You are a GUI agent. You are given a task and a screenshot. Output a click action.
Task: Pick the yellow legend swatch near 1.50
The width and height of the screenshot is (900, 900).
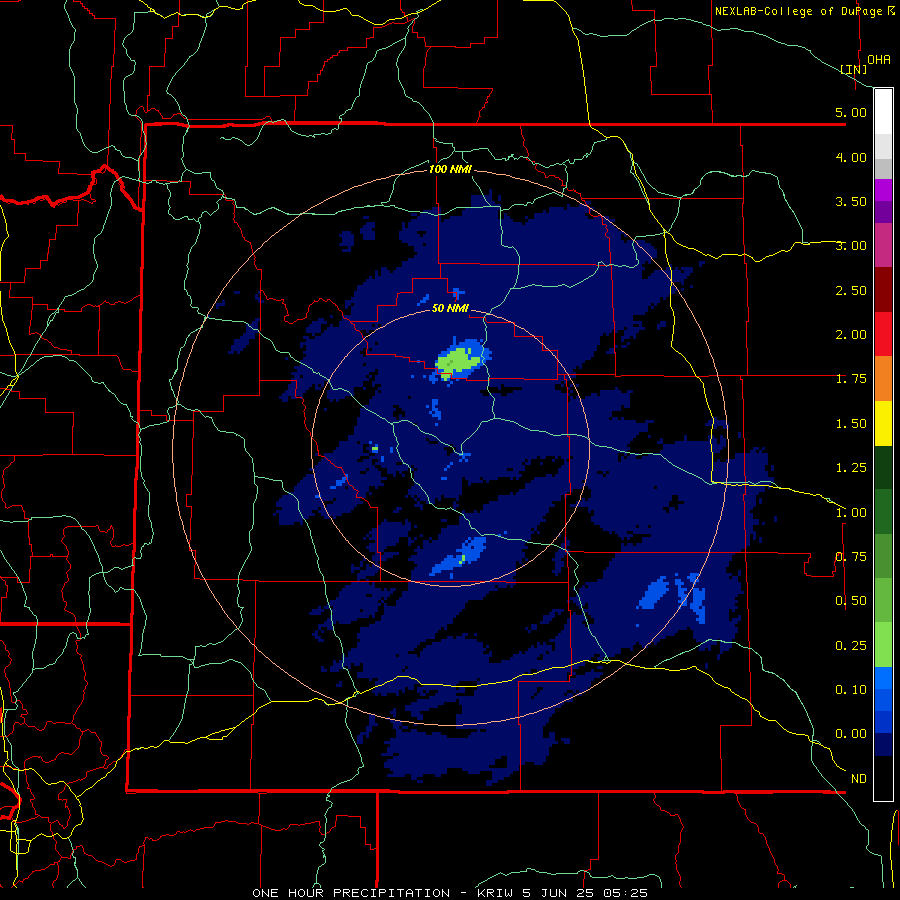tap(883, 424)
